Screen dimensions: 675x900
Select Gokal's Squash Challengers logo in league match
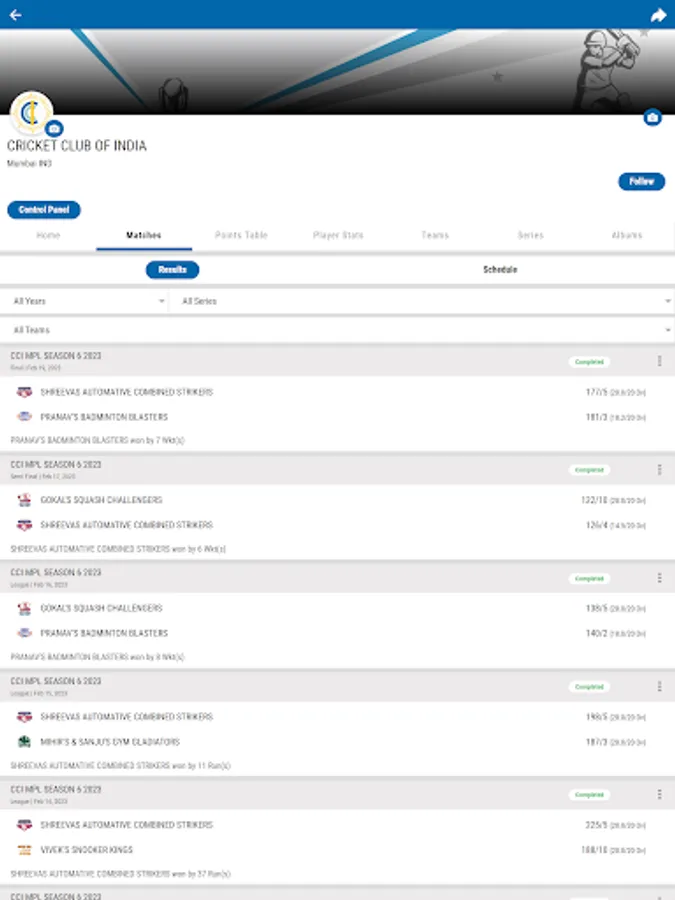point(24,608)
